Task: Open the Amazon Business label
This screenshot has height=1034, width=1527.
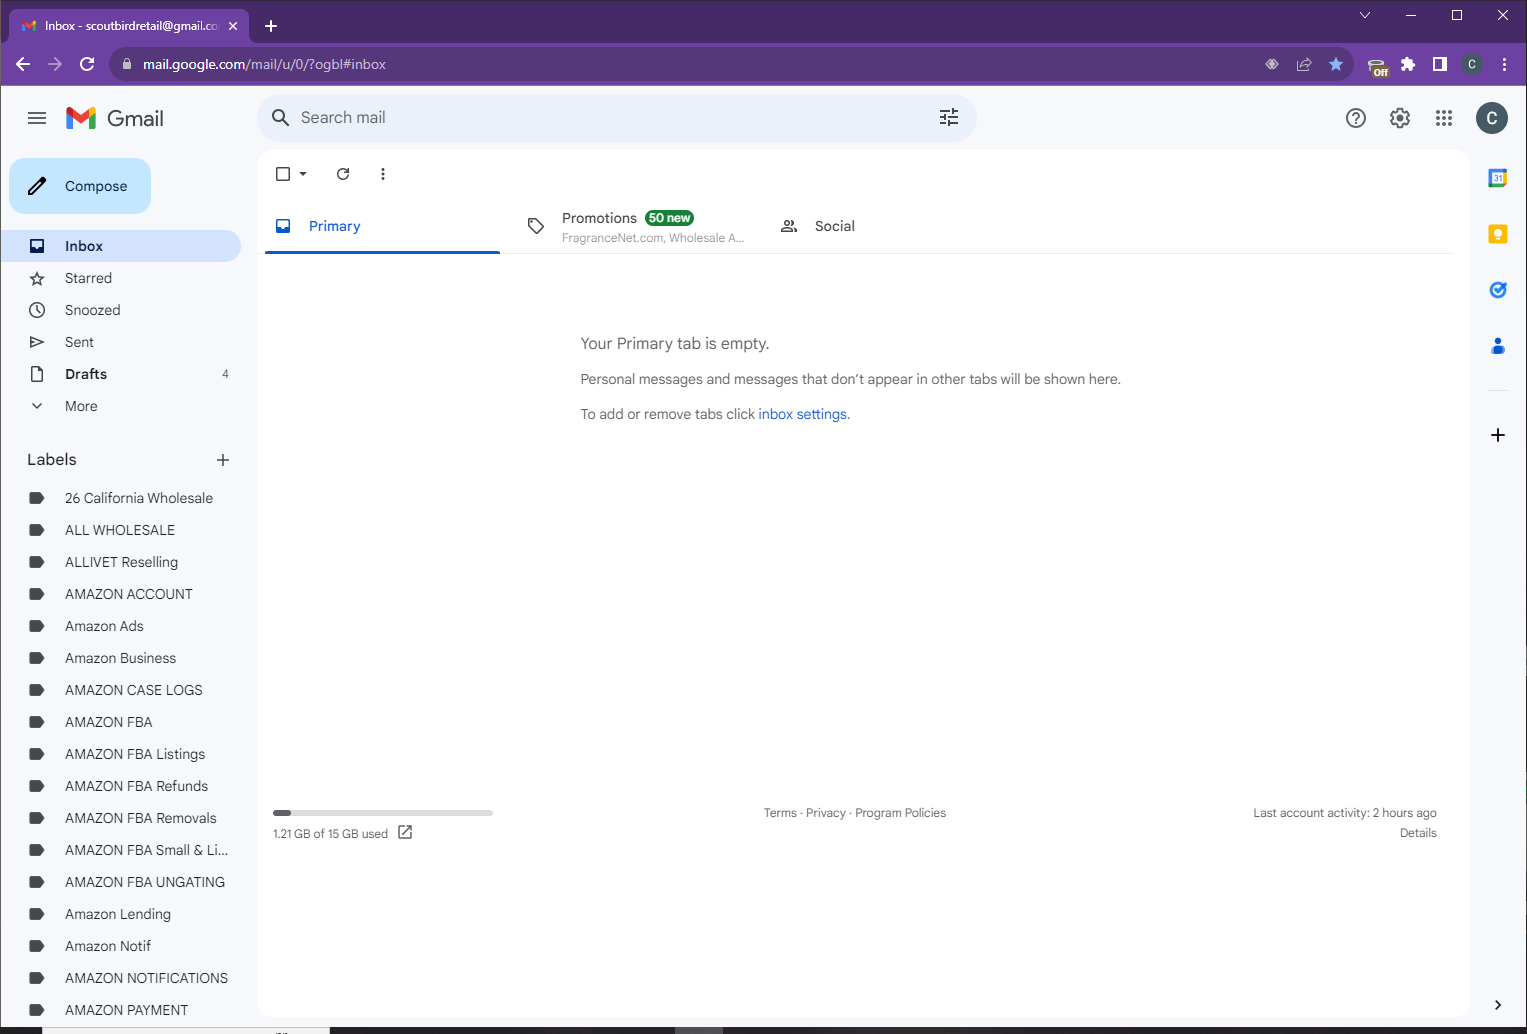Action: [120, 658]
